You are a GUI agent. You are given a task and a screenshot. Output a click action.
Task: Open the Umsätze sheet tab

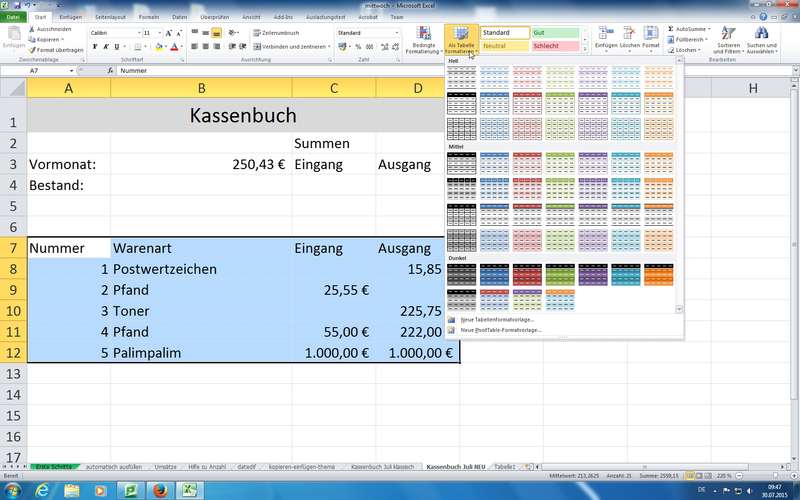(x=165, y=467)
